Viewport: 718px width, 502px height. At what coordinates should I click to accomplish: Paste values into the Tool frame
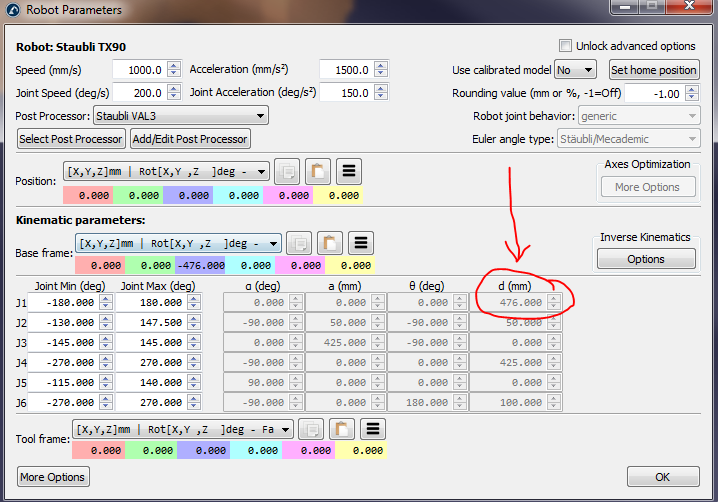coord(341,429)
